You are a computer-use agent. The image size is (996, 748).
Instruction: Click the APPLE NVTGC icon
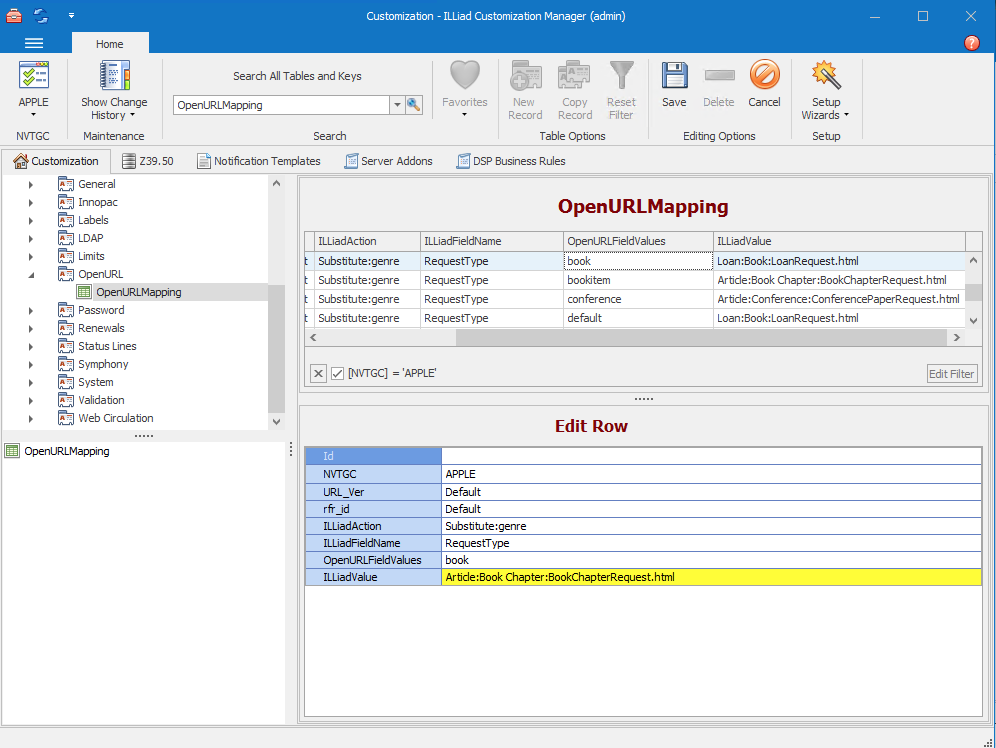tap(33, 78)
